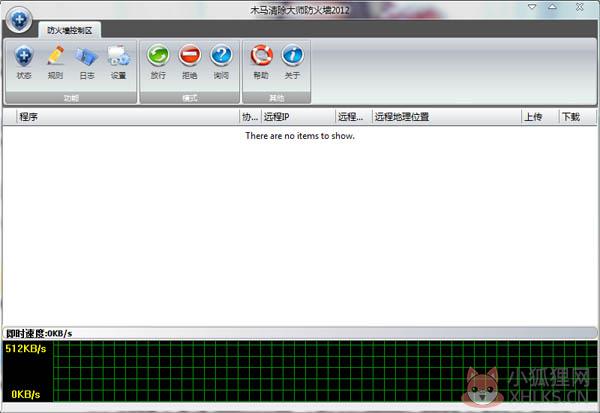Click the title bar down-arrow menu button

[532, 7]
